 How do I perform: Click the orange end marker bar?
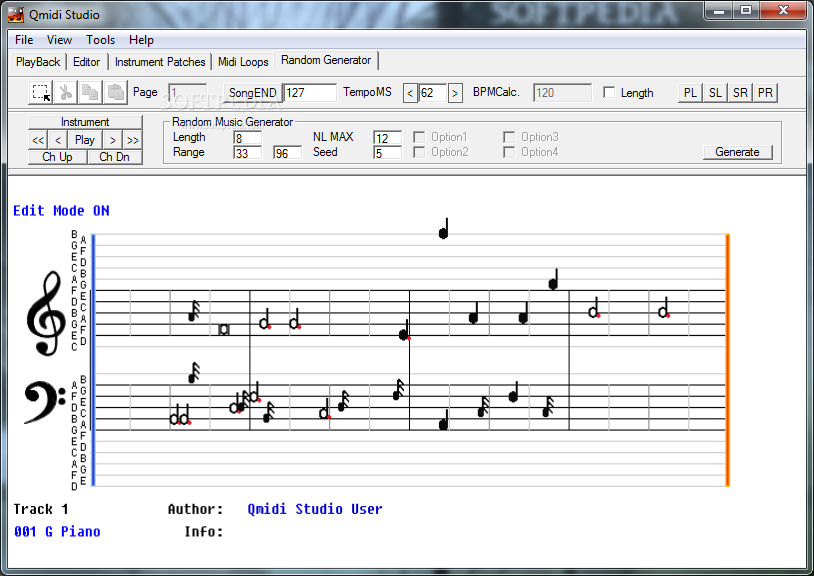coord(727,360)
